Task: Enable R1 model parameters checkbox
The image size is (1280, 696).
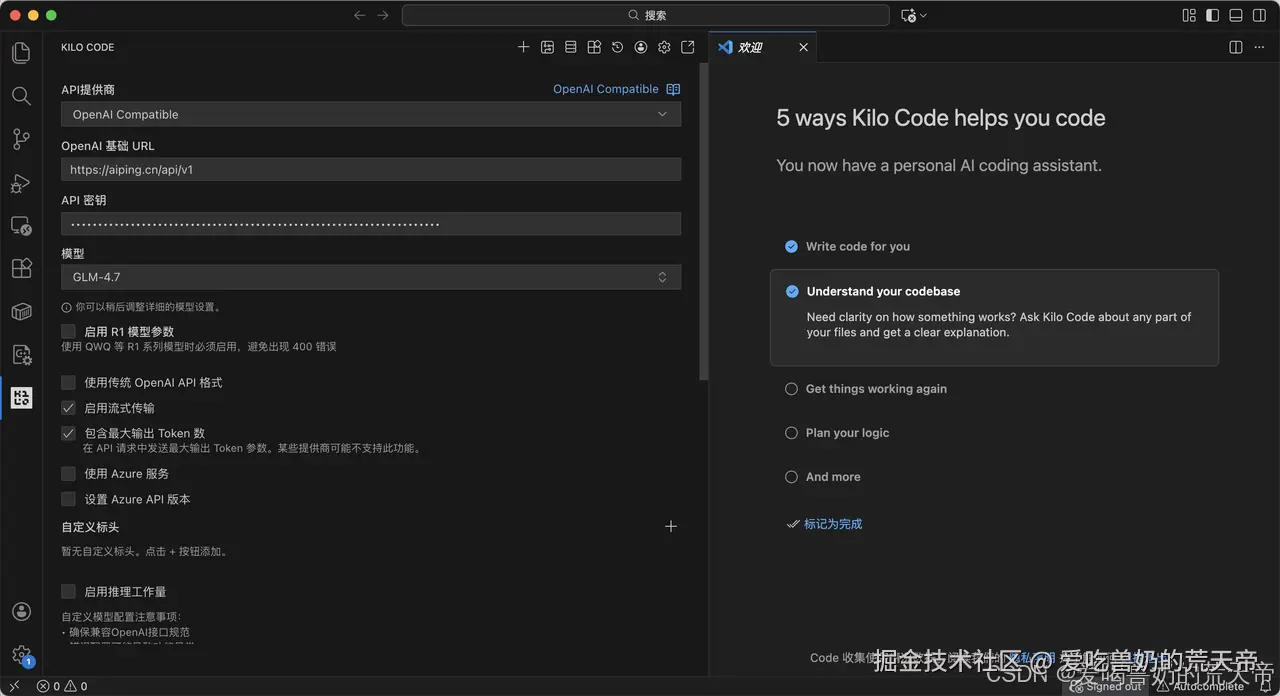Action: click(68, 331)
